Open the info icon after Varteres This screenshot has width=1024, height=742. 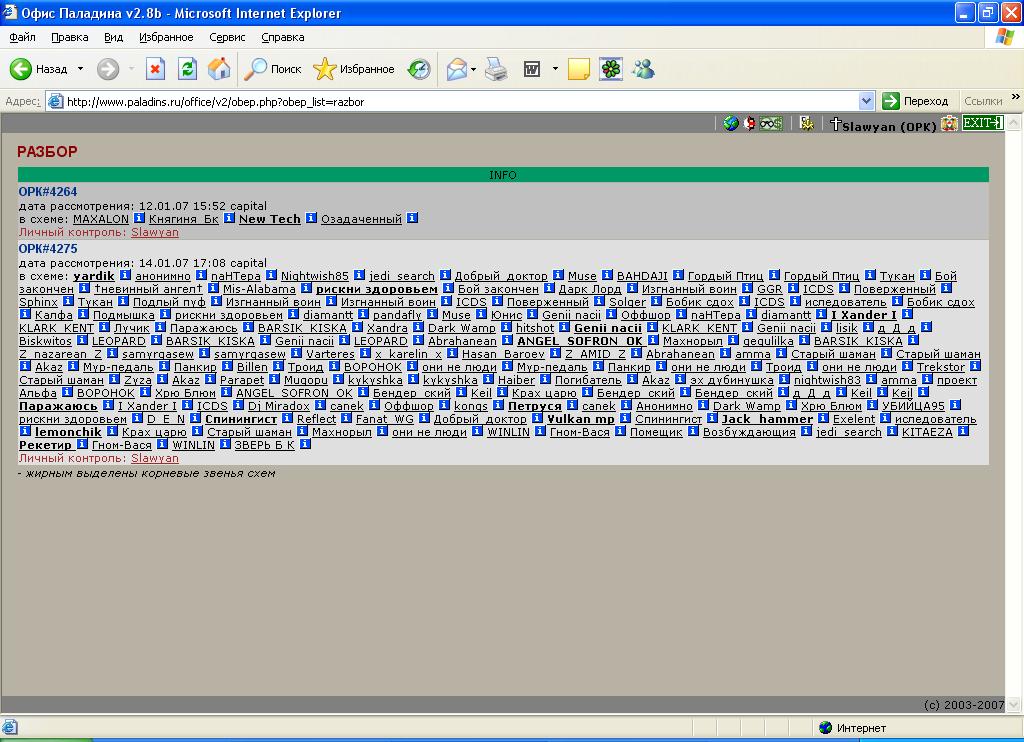365,353
